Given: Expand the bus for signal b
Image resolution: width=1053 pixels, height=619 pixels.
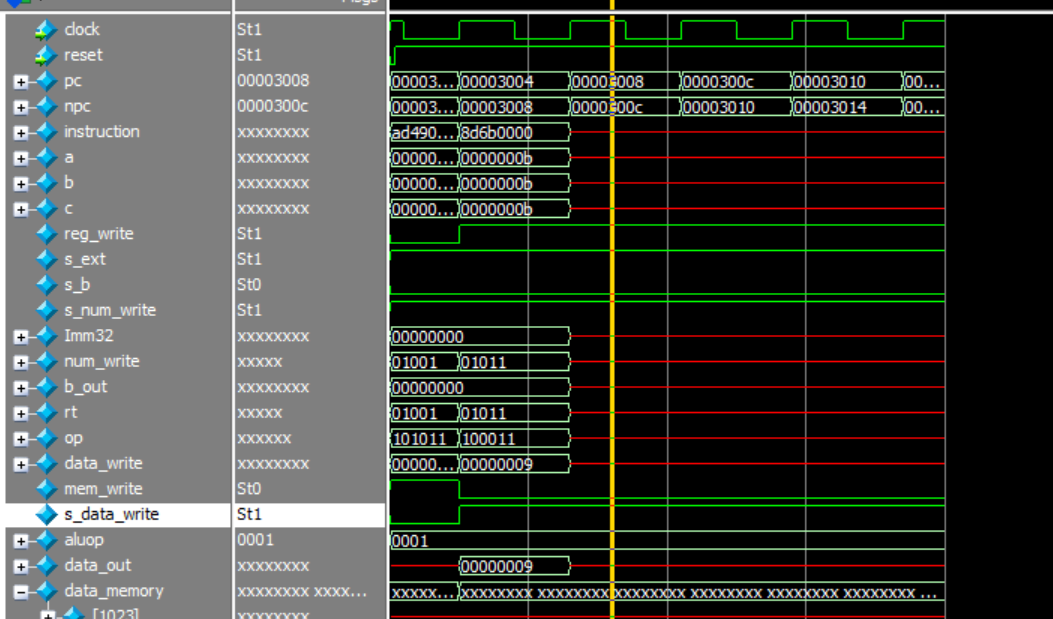Looking at the screenshot, I should click(21, 184).
